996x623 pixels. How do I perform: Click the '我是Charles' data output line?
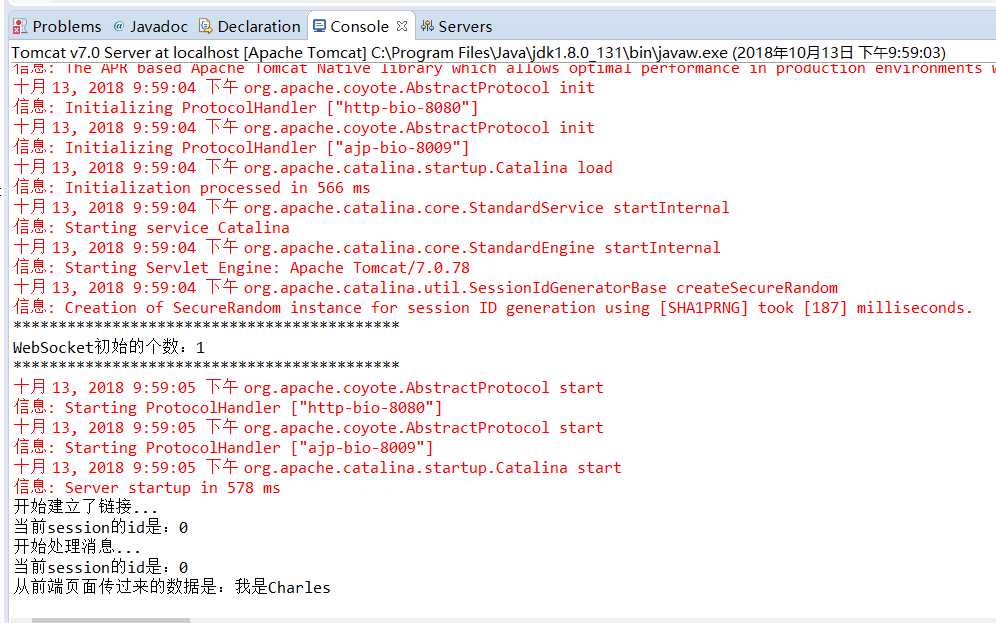coord(172,587)
